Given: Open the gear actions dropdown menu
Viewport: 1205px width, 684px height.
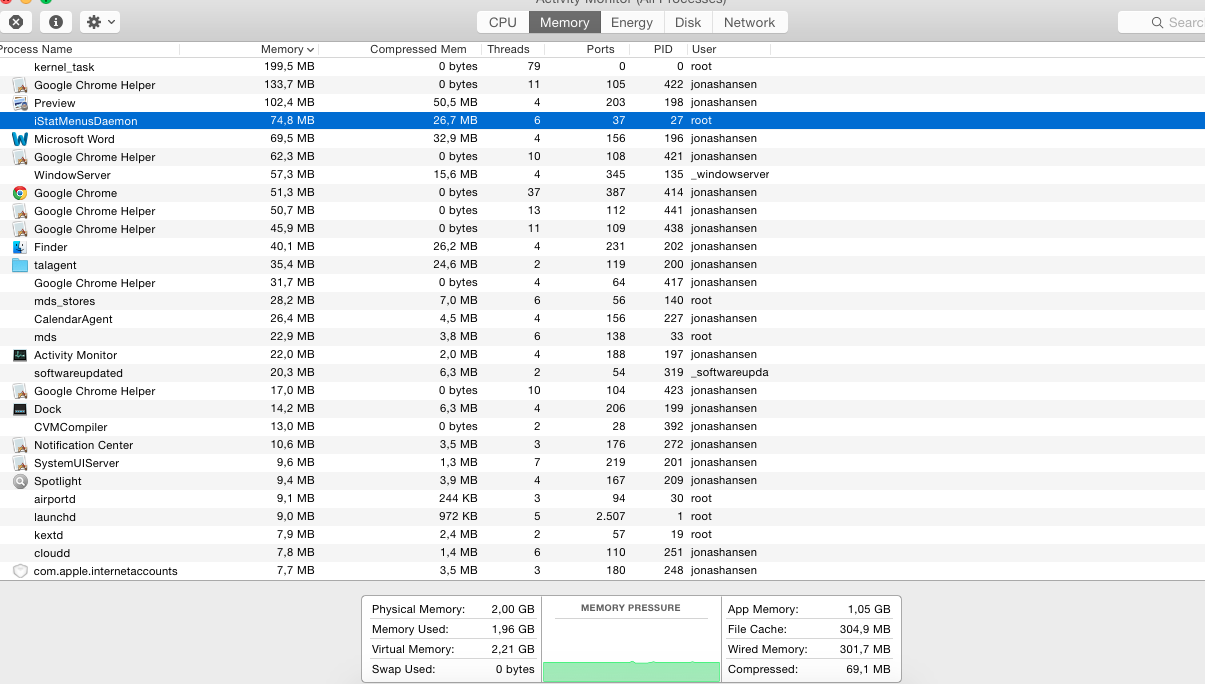Looking at the screenshot, I should pos(100,21).
